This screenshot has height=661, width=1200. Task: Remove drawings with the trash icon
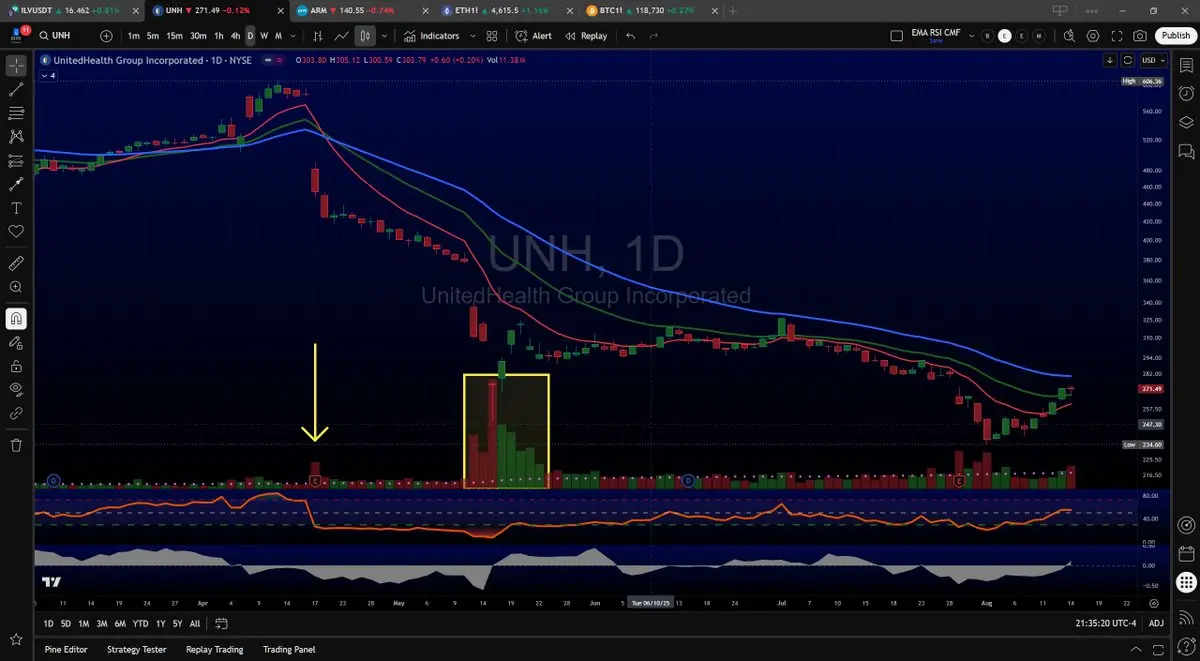click(x=16, y=445)
